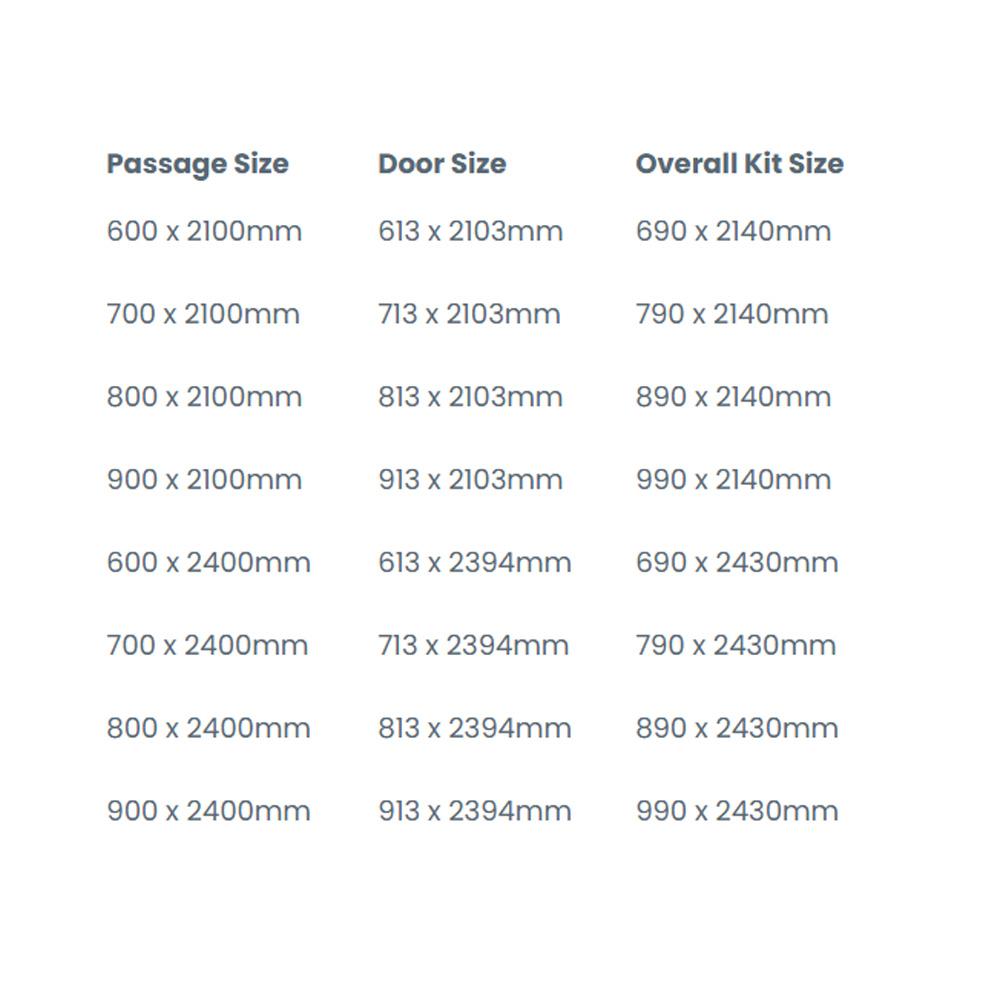Select the 900 x 2100mm passage size
The height and width of the screenshot is (1000, 1000).
pos(204,480)
